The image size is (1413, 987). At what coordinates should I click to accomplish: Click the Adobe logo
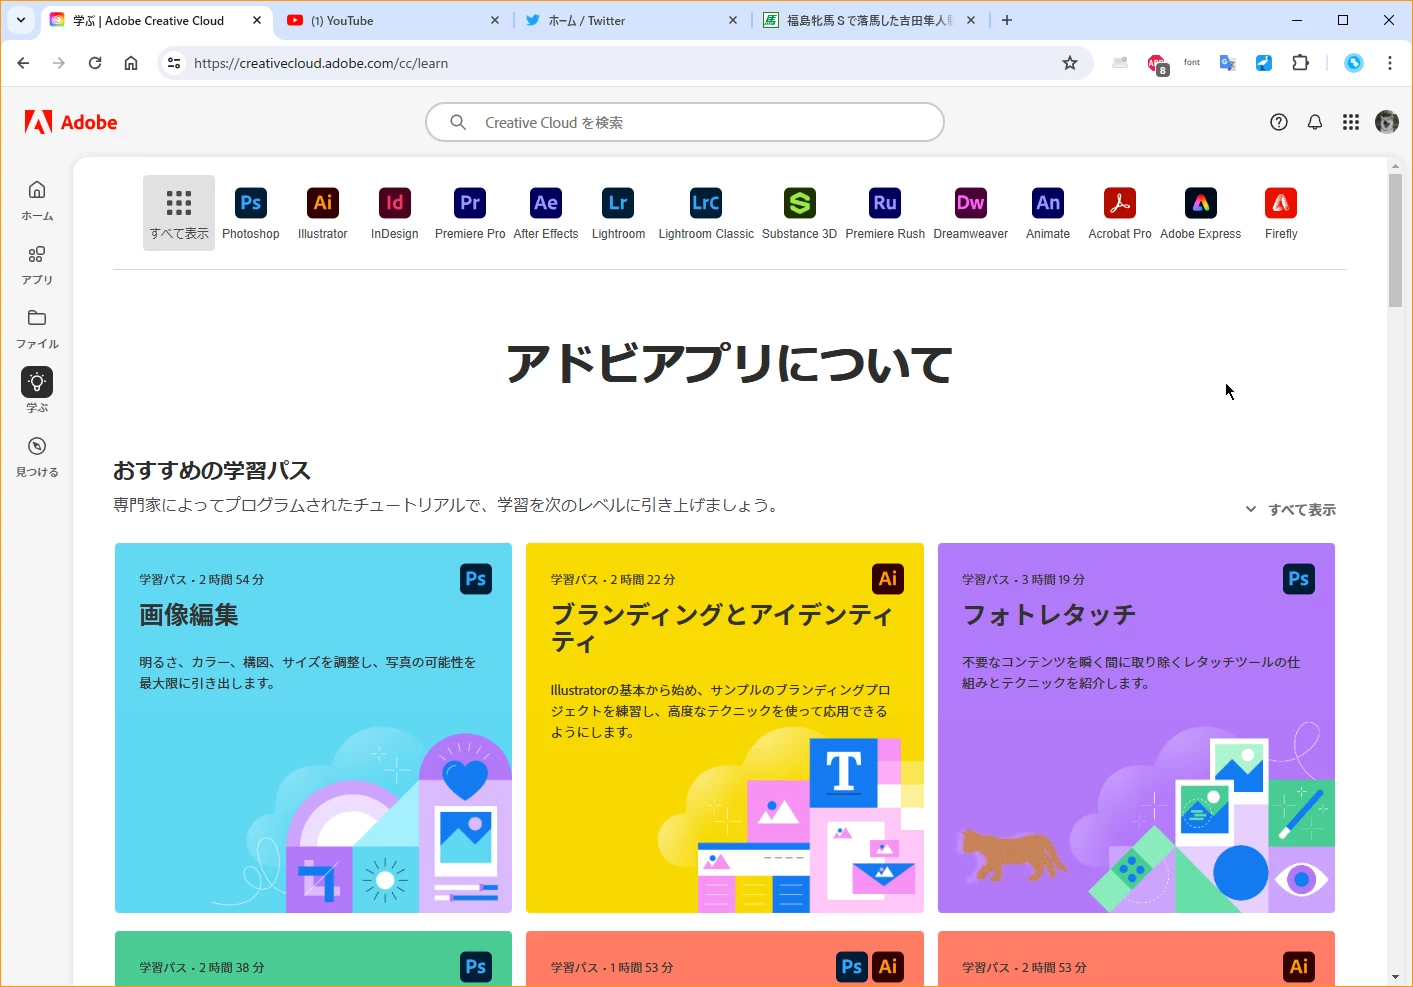click(71, 122)
